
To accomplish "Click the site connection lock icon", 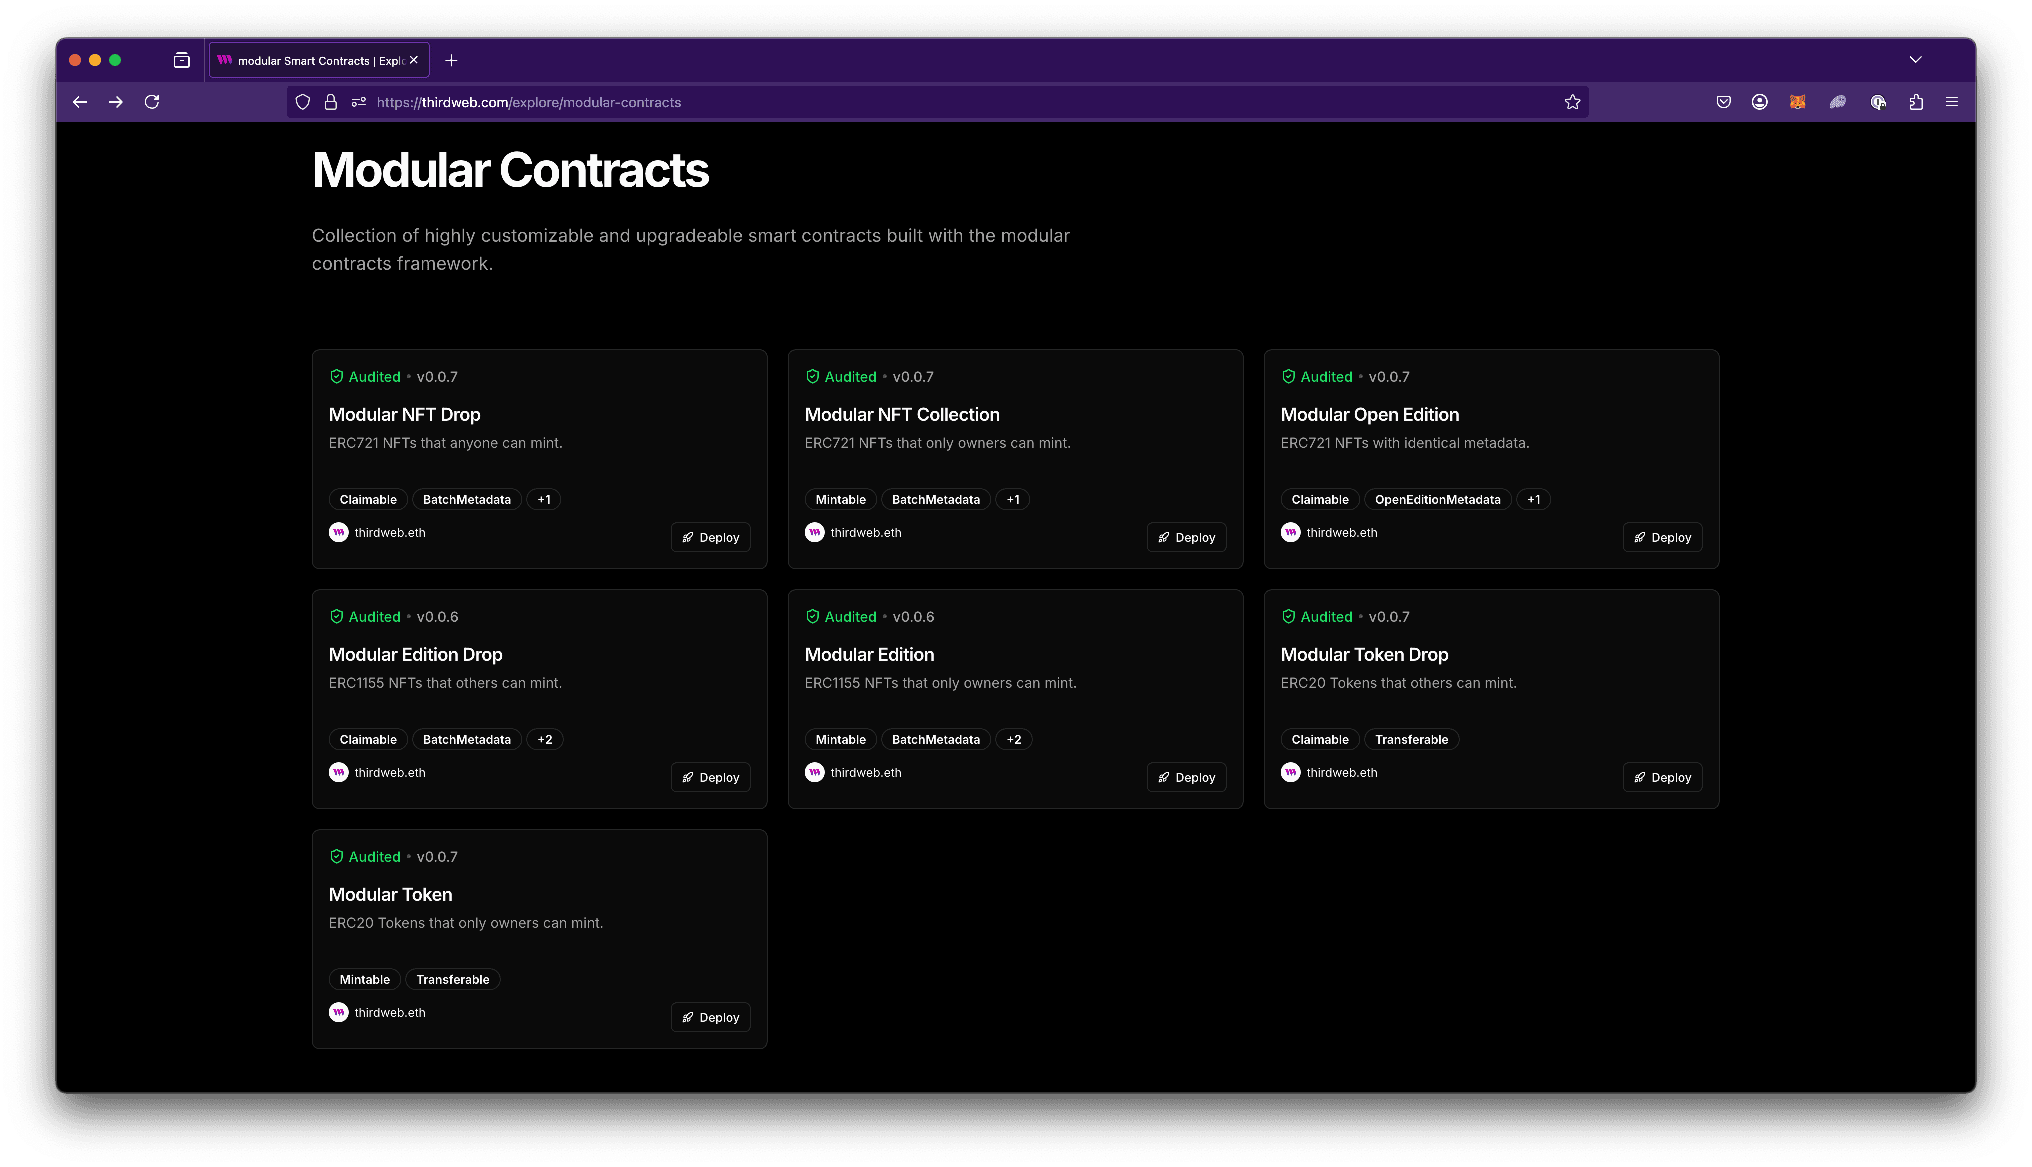I will pos(330,101).
